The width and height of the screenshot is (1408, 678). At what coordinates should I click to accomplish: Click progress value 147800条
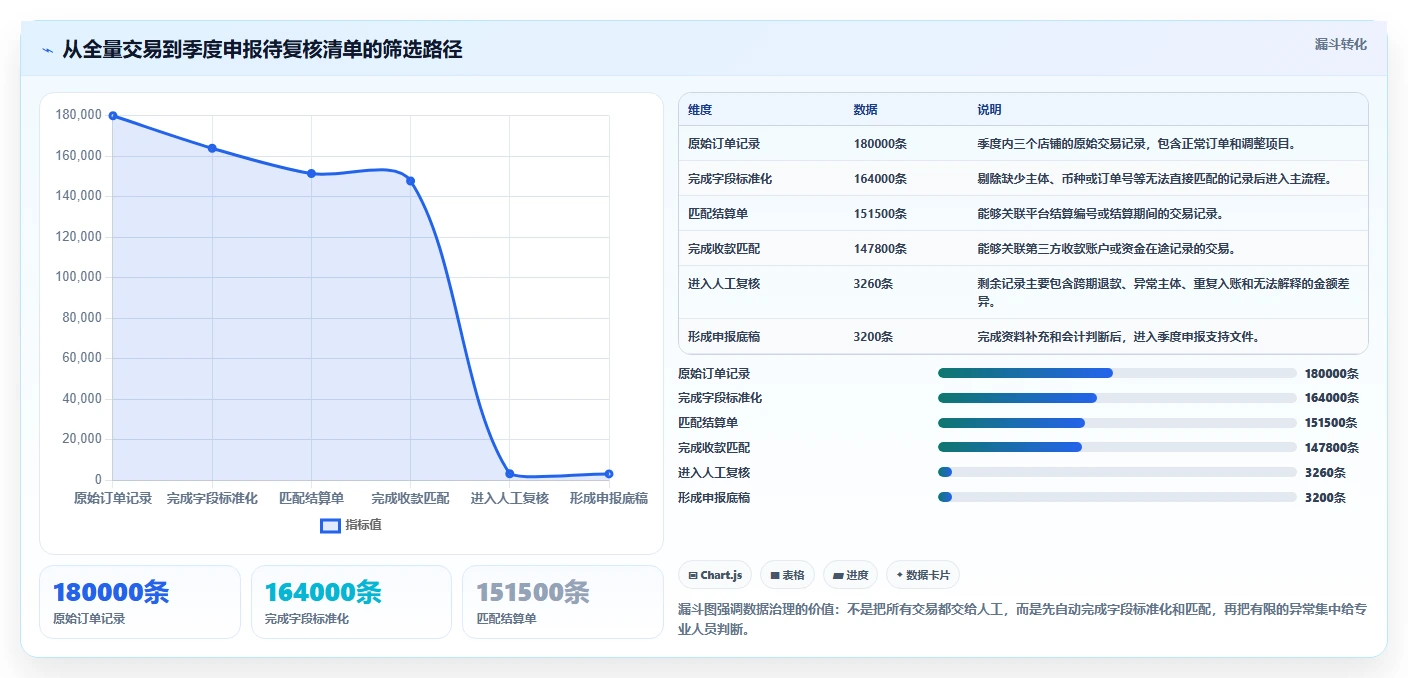pyautogui.click(x=1332, y=448)
